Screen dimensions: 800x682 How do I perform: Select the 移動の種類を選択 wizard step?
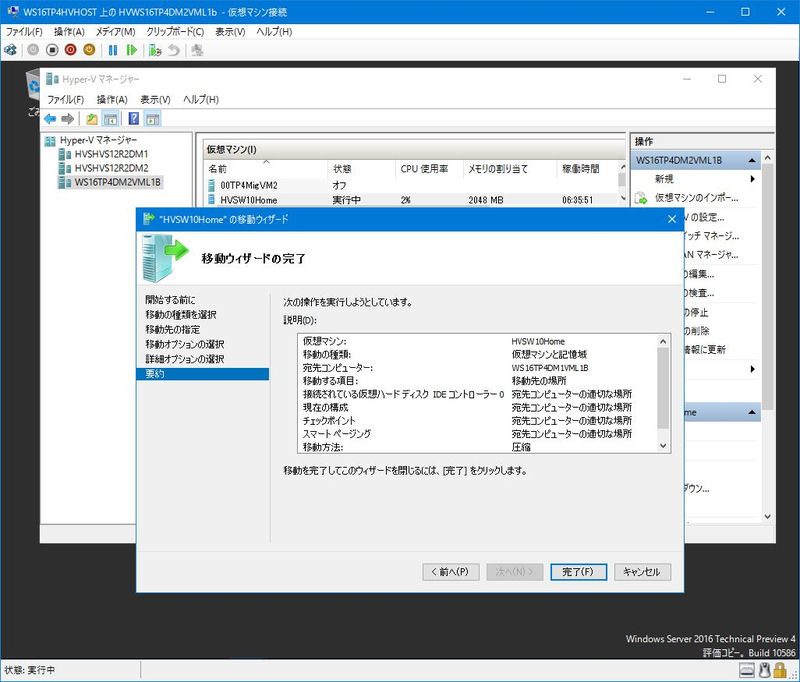(181, 315)
